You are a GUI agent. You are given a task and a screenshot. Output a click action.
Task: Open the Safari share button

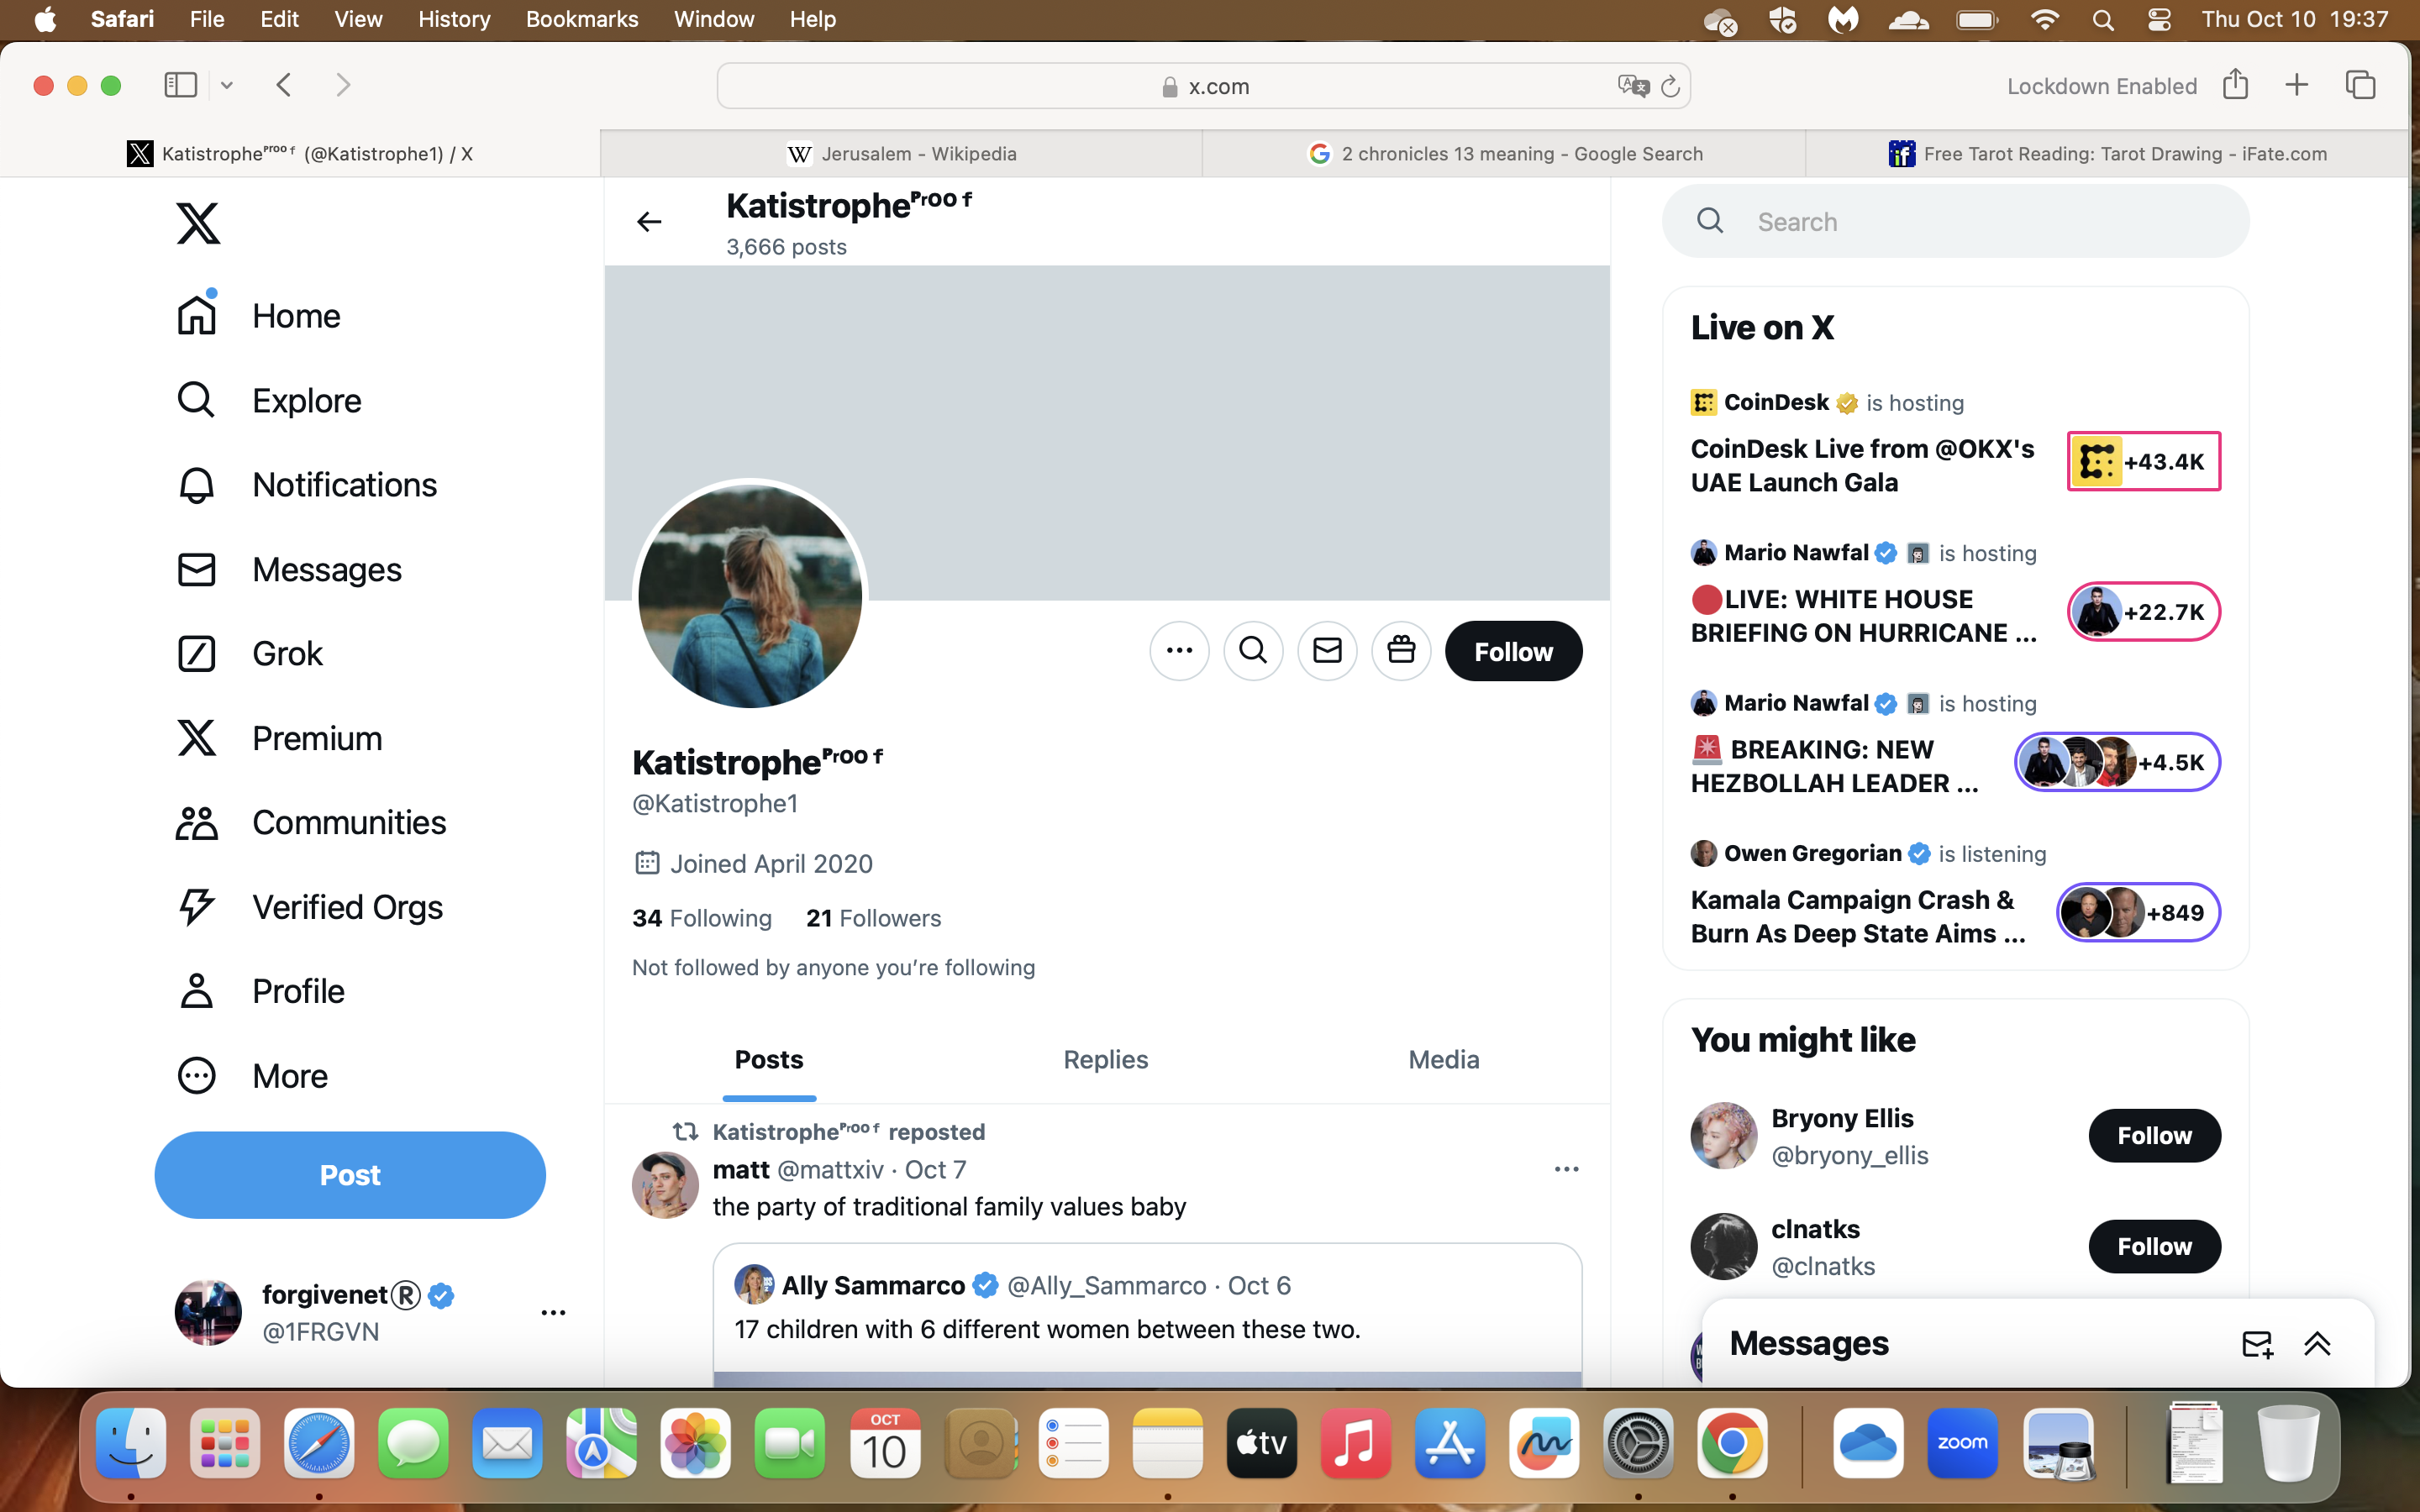click(x=2235, y=84)
